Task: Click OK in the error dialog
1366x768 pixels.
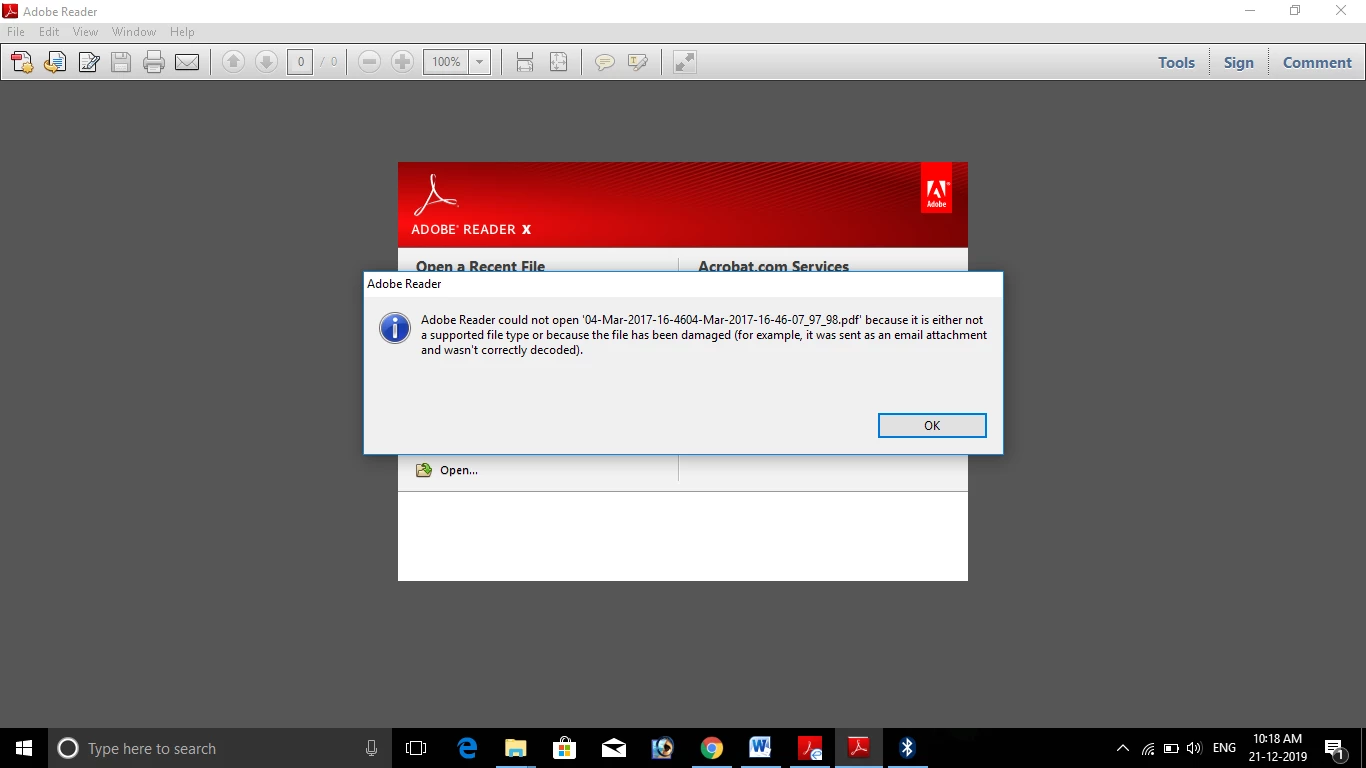Action: pyautogui.click(x=932, y=425)
